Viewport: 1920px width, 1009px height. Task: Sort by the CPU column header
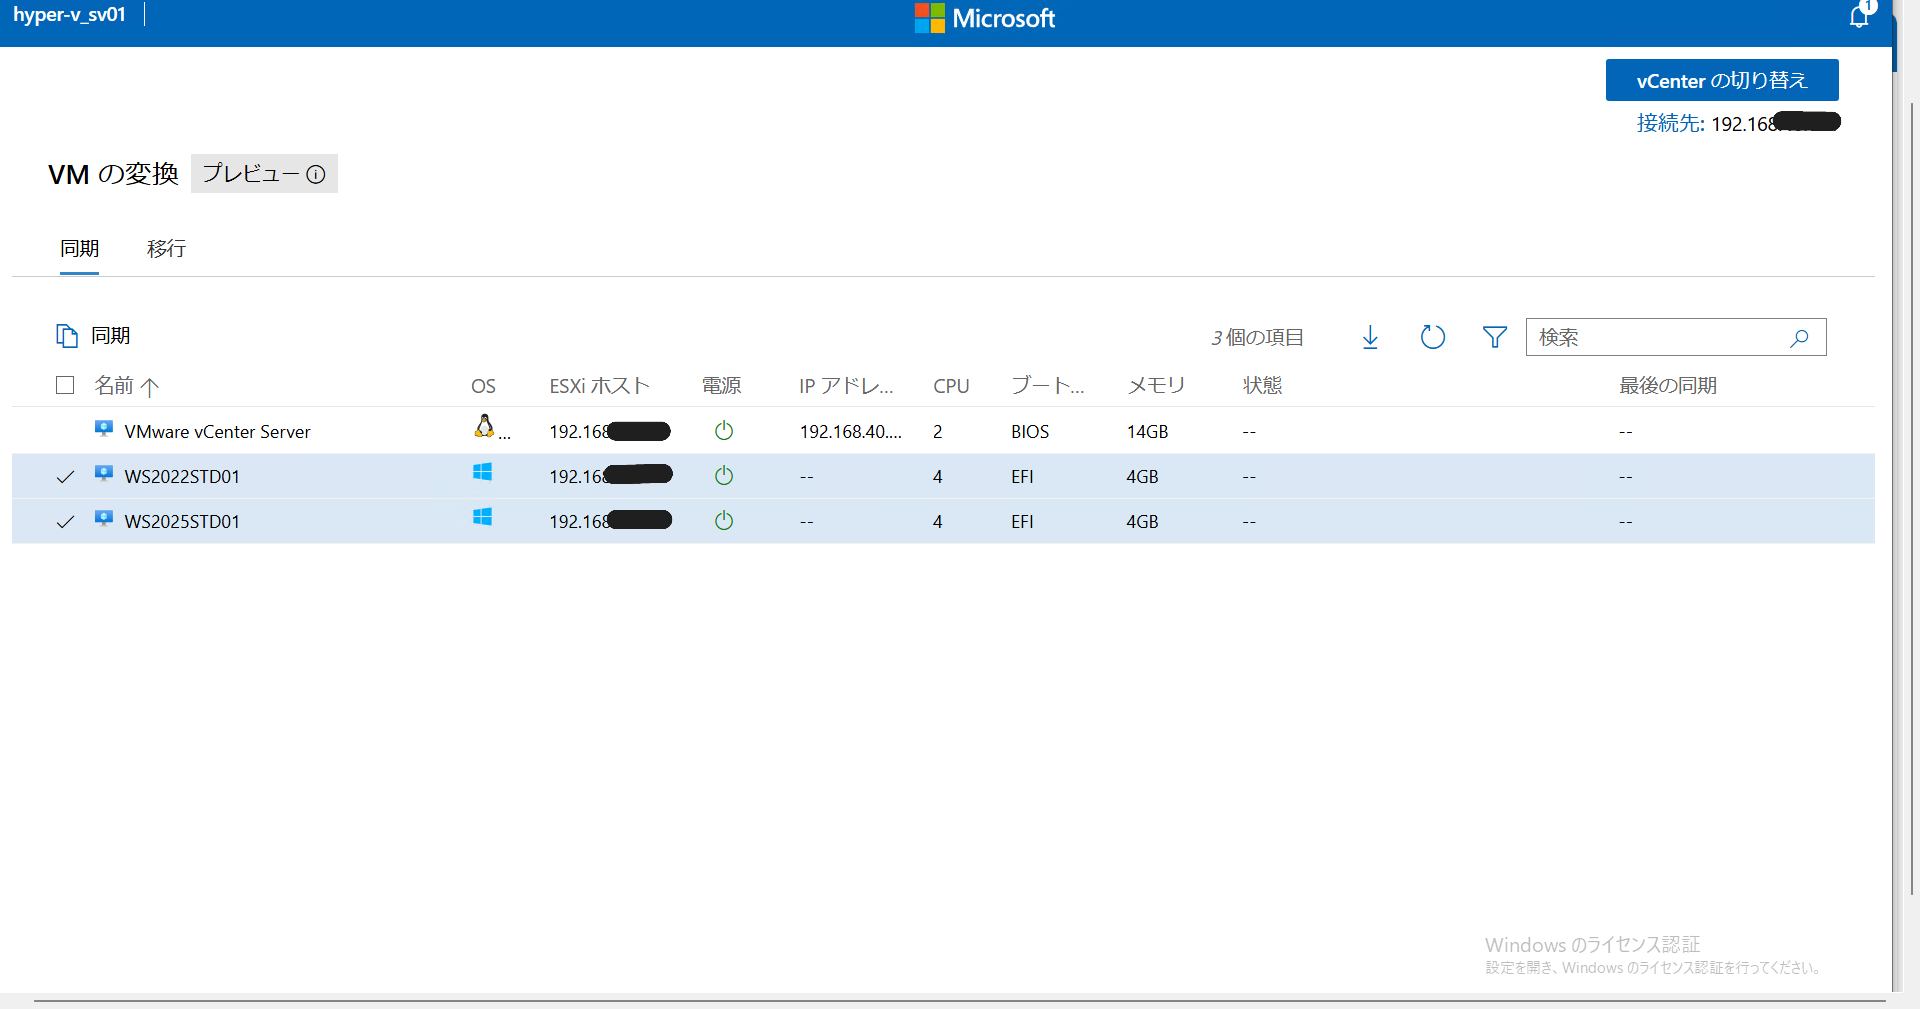950,386
